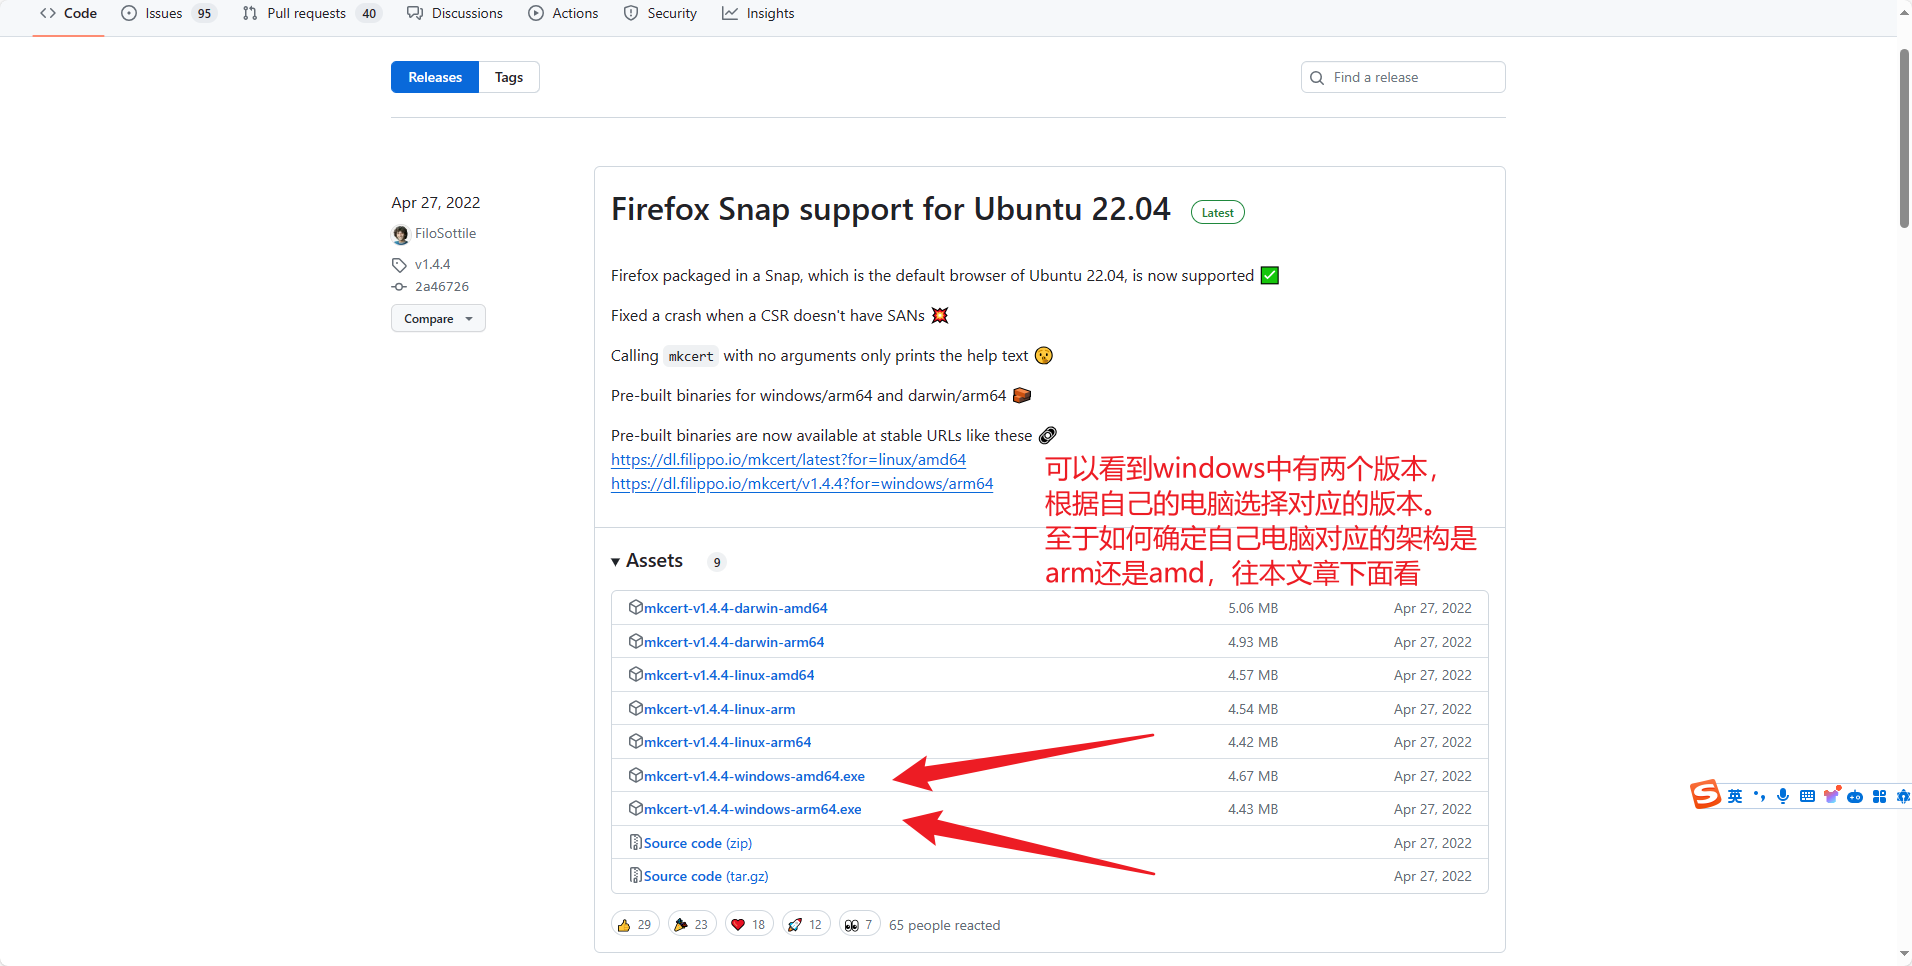This screenshot has height=966, width=1912.
Task: Open the Issues tab
Action: pyautogui.click(x=163, y=13)
